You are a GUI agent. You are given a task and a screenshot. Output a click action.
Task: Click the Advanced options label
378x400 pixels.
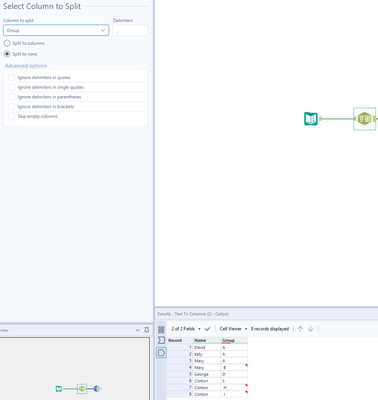pos(26,66)
